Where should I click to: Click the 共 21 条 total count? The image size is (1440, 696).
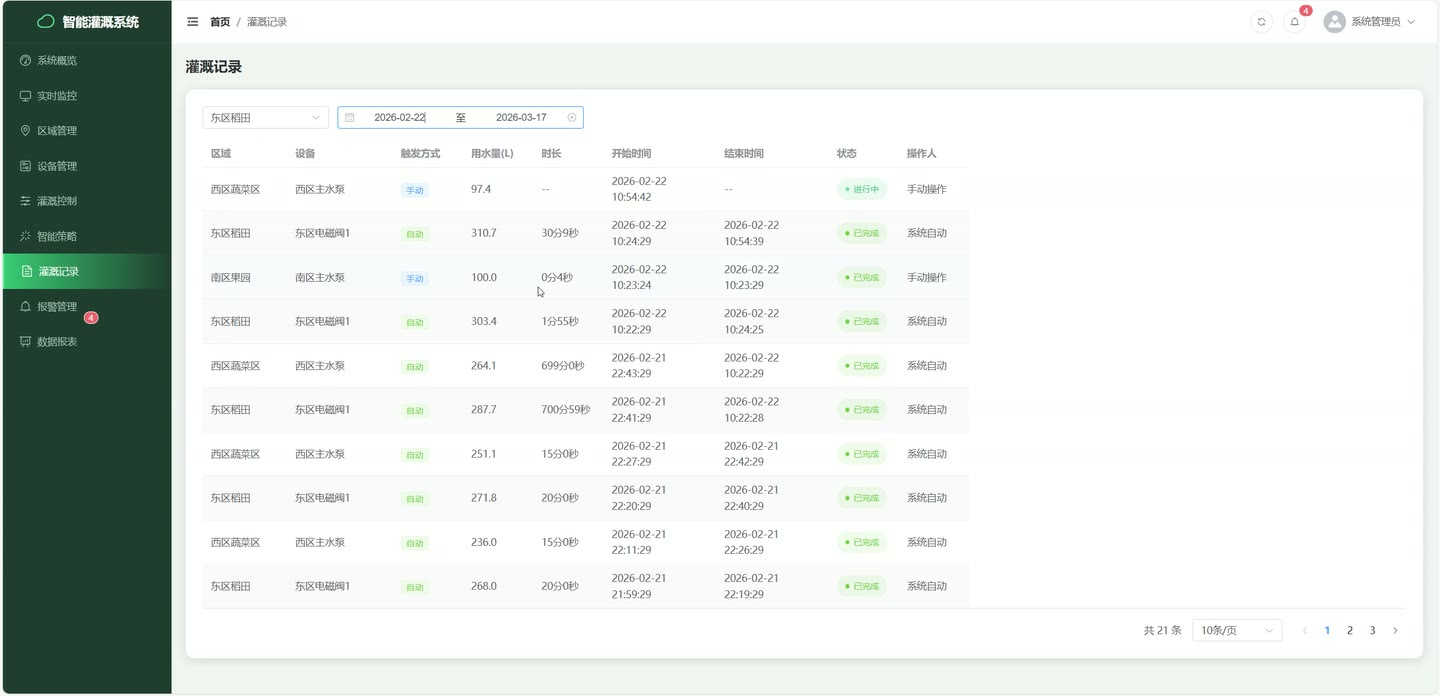1163,630
